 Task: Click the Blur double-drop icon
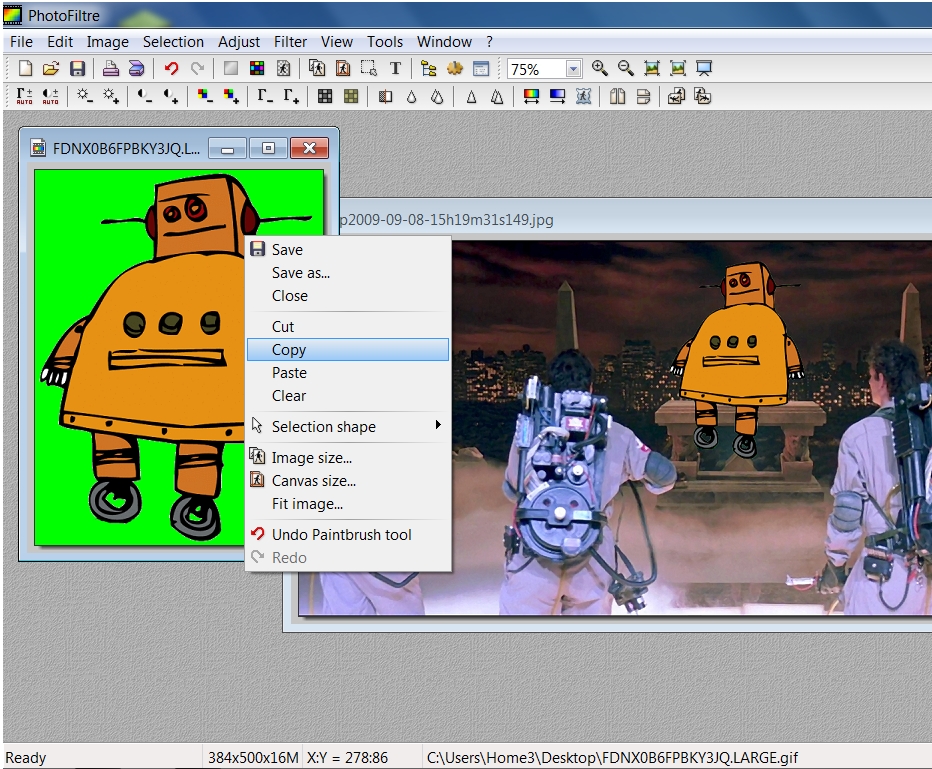pyautogui.click(x=437, y=96)
